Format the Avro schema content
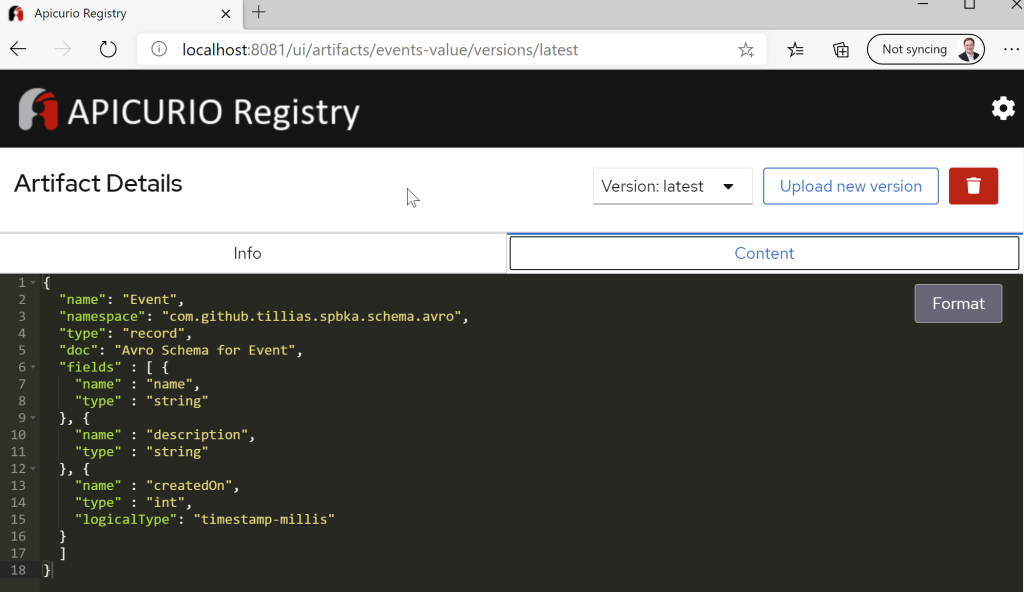Screen dimensions: 1024x592 tap(957, 303)
